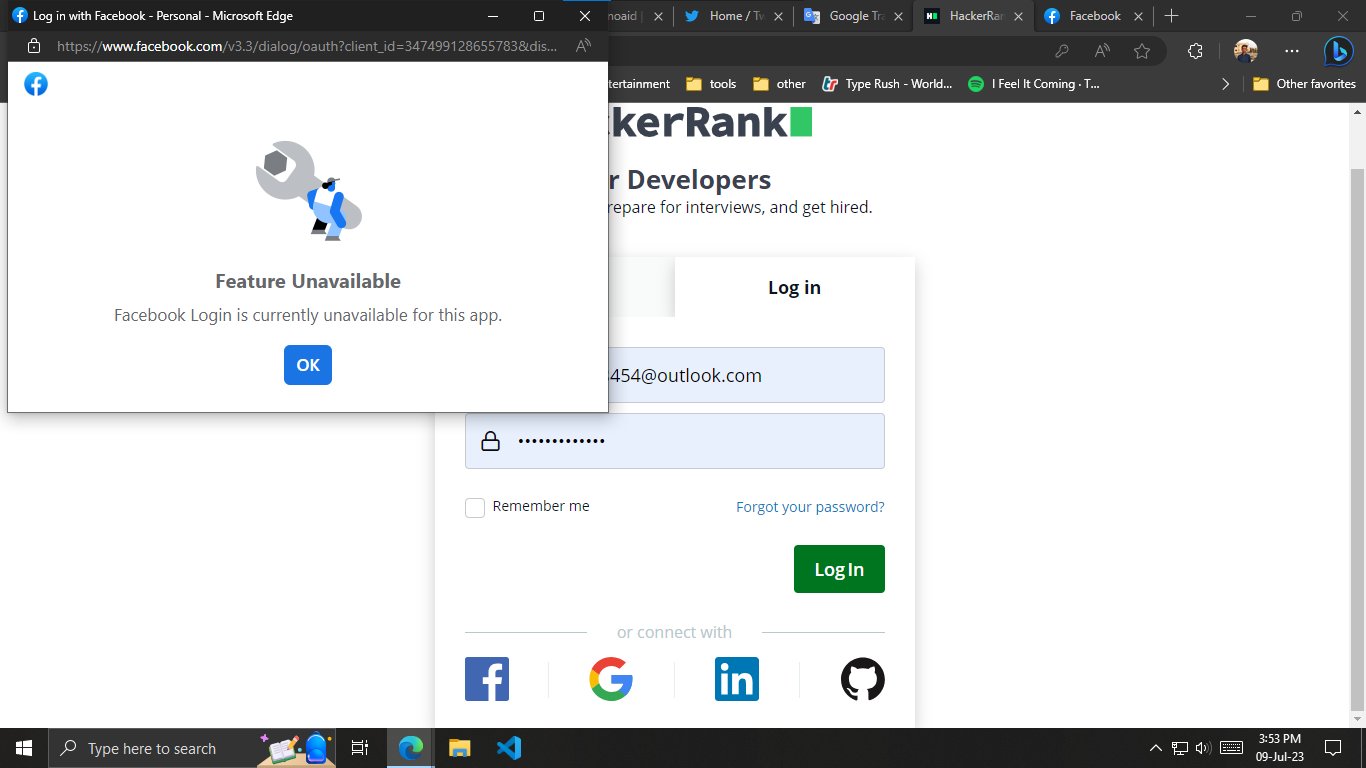Connect with Google on HackerRank

coord(611,679)
